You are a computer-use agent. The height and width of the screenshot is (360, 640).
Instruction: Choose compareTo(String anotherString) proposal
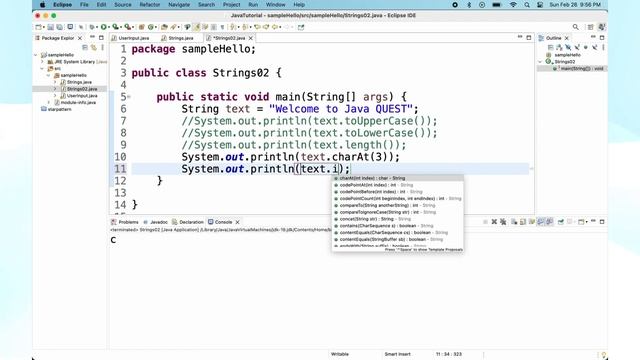point(398,205)
